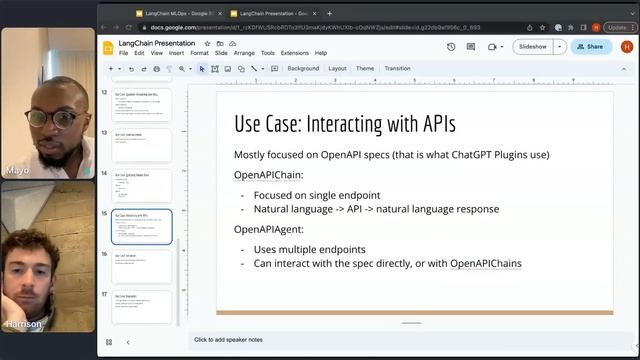Viewport: 640px width, 360px height.
Task: Select slide 14 thumbnail
Action: pos(142,186)
